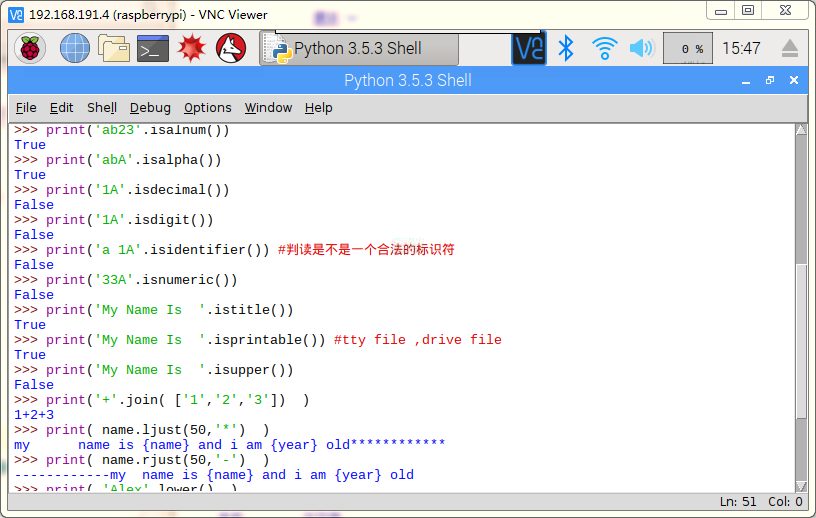Open the Bluetooth tray menu
This screenshot has width=816, height=518.
pyautogui.click(x=566, y=48)
